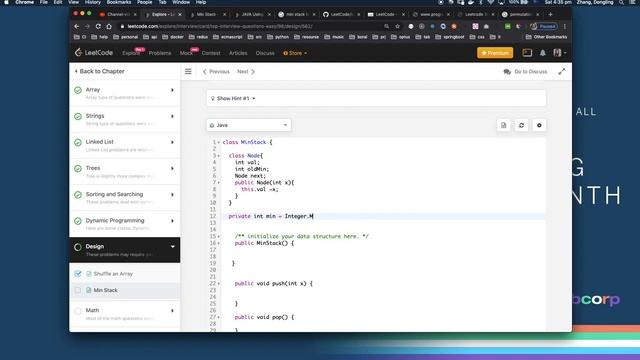Expand the Math chapter
The image size is (640, 360).
pyautogui.click(x=172, y=311)
